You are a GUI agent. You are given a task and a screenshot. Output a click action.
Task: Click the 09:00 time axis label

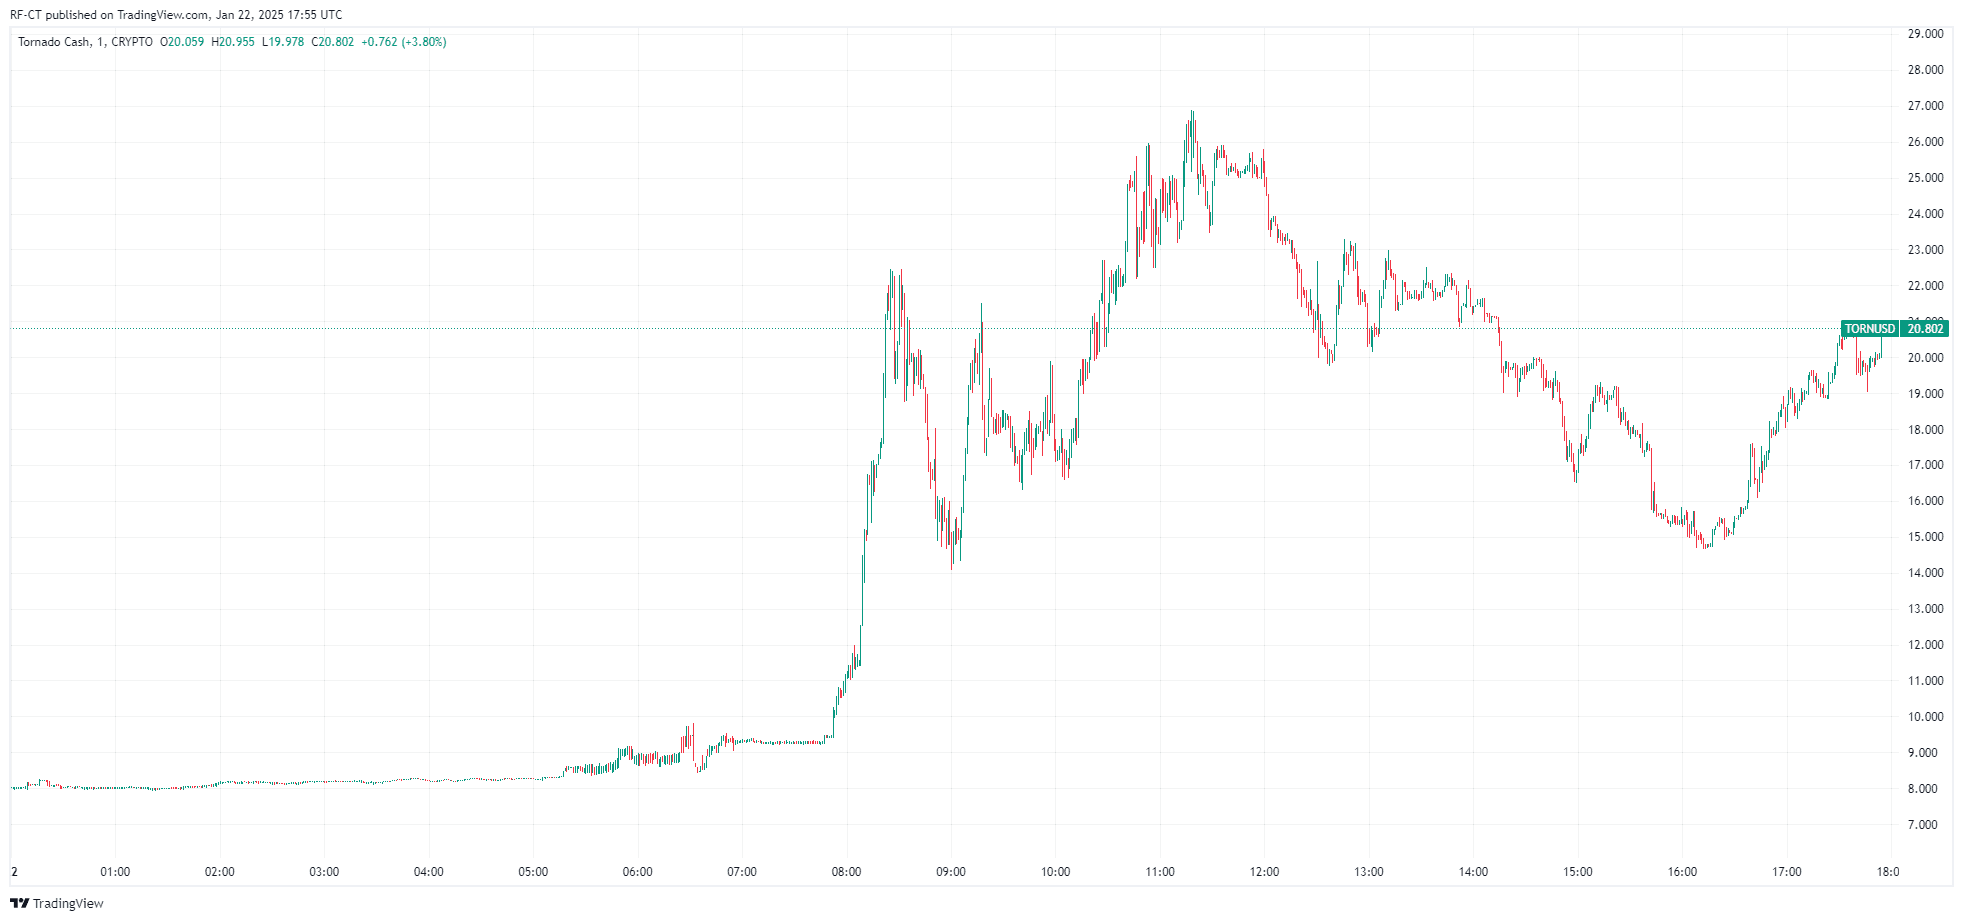tap(951, 872)
